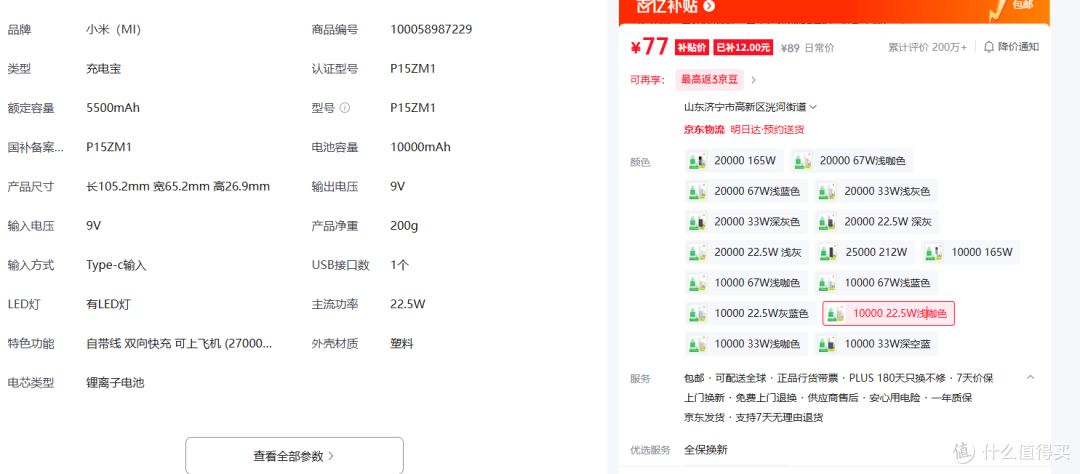Click the 小米（MI） brand value
1080x474 pixels.
click(x=114, y=30)
